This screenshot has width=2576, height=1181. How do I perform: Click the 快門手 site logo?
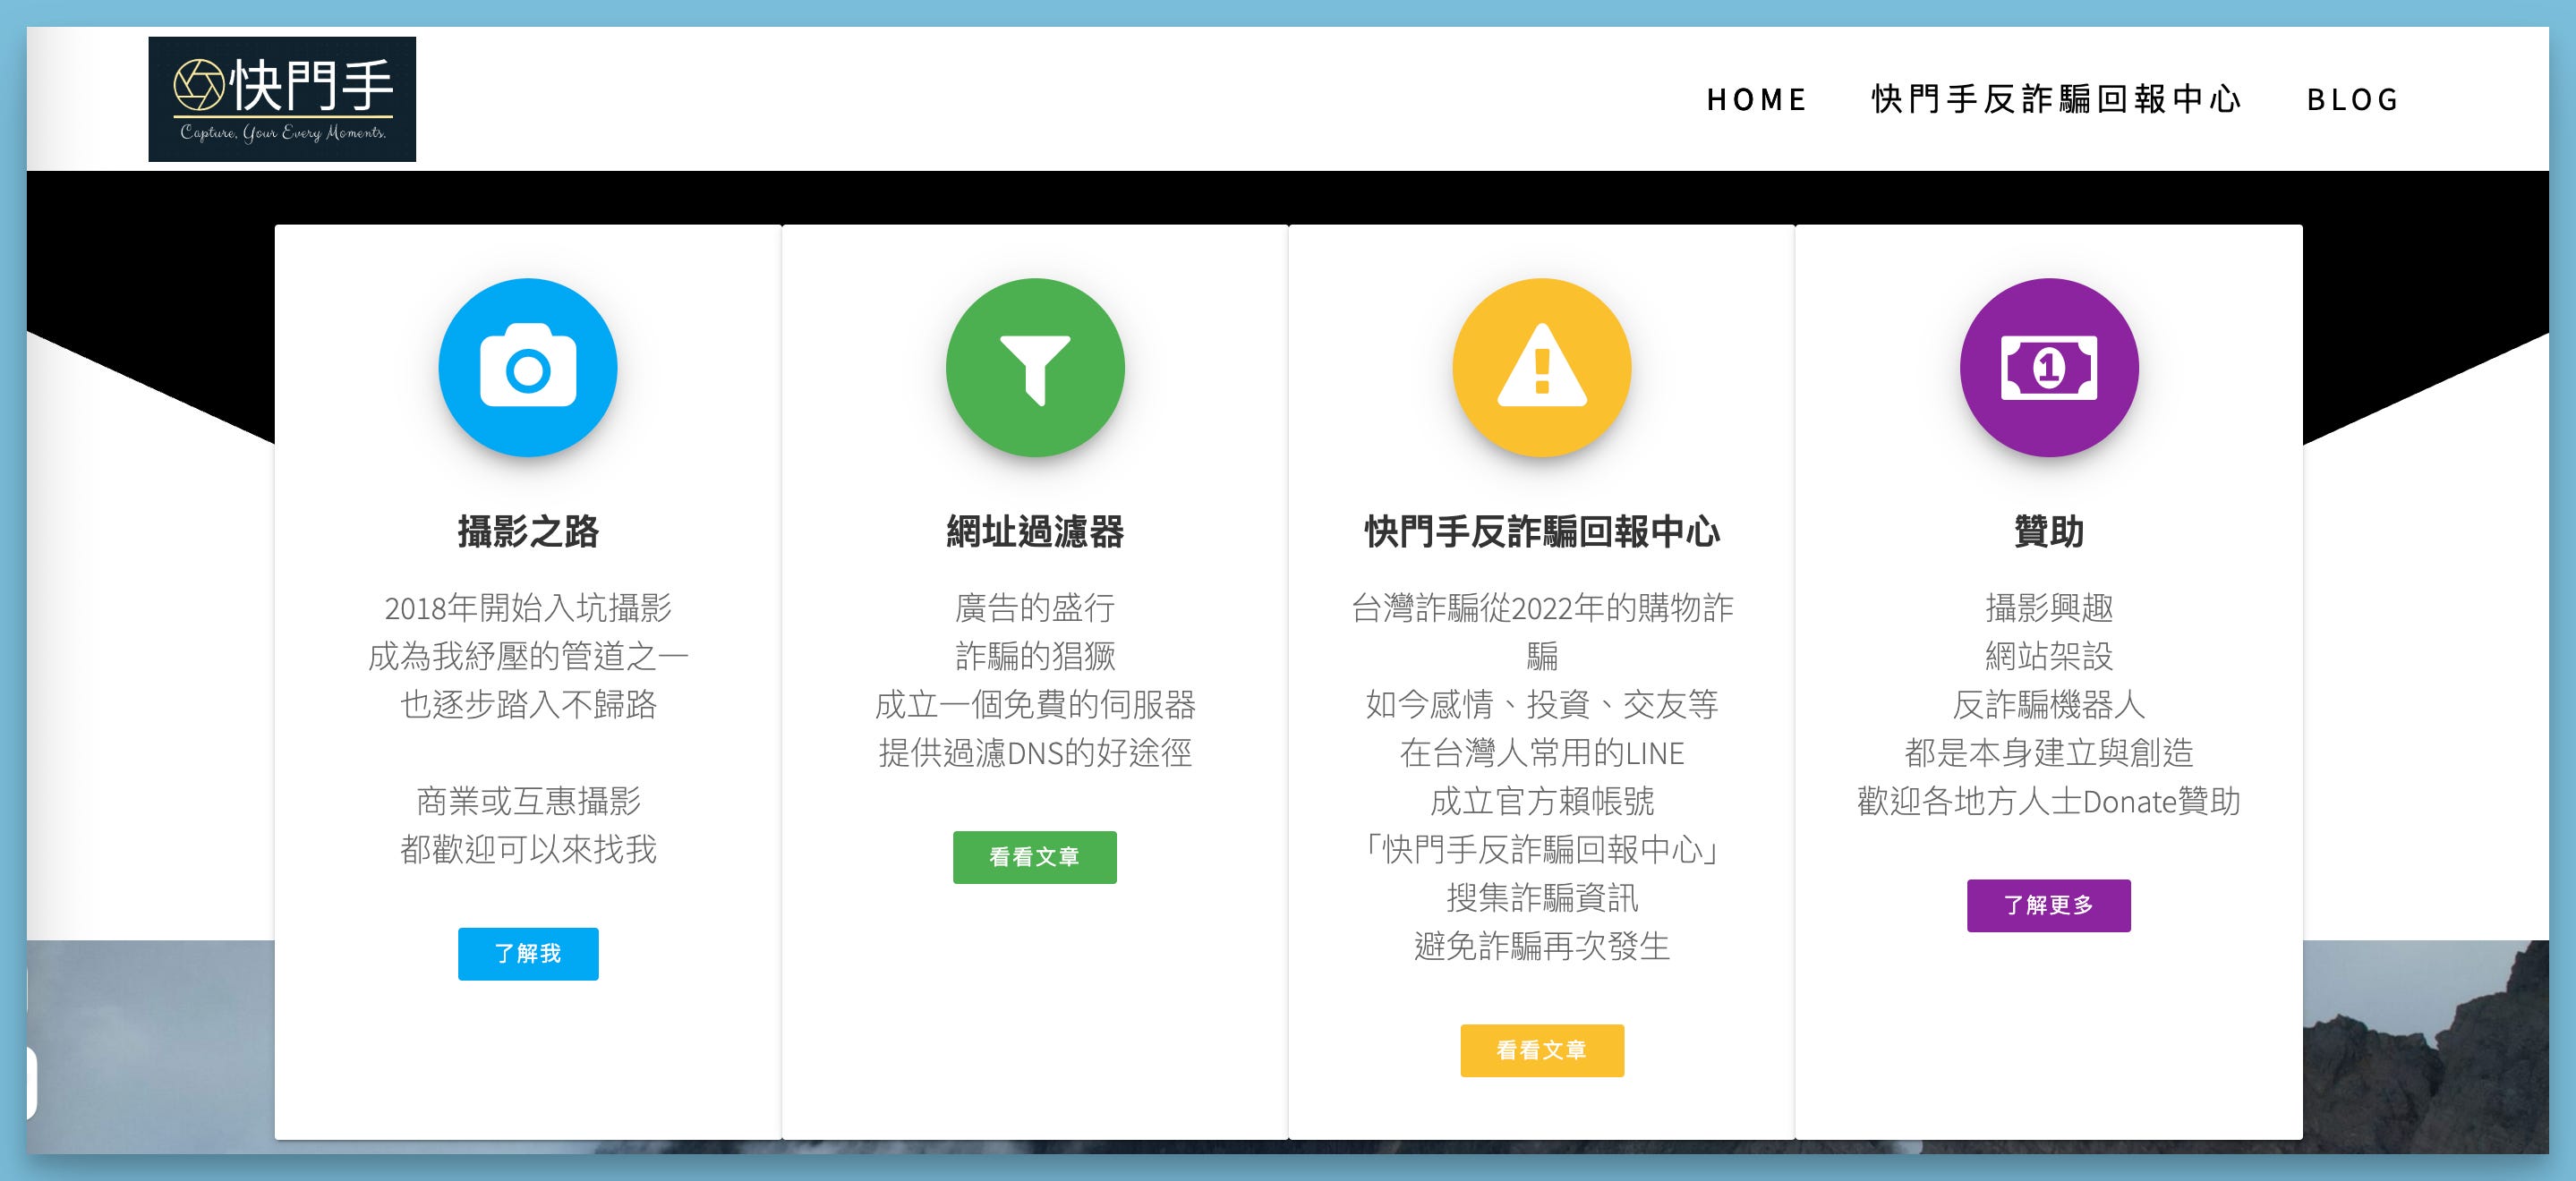point(282,99)
